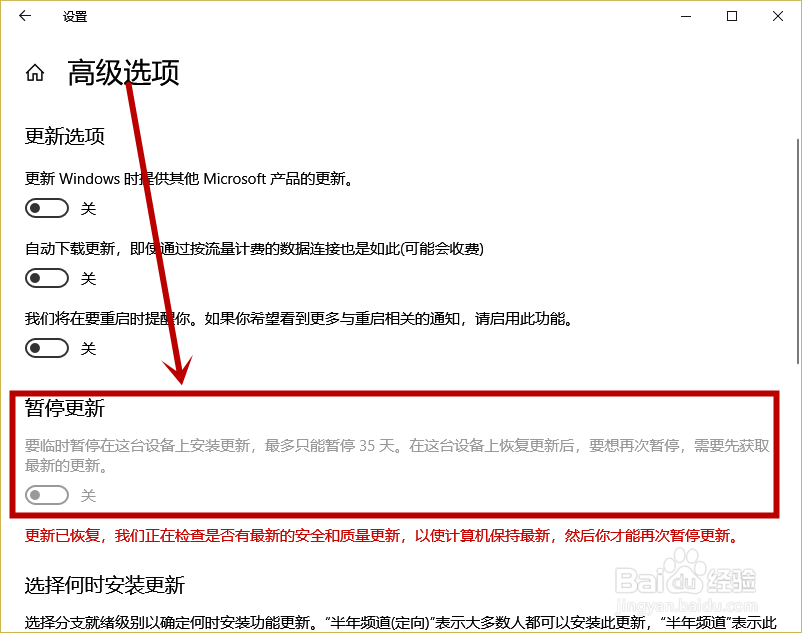
Task: Turn on automatic downloads over metered connections
Action: pos(46,278)
